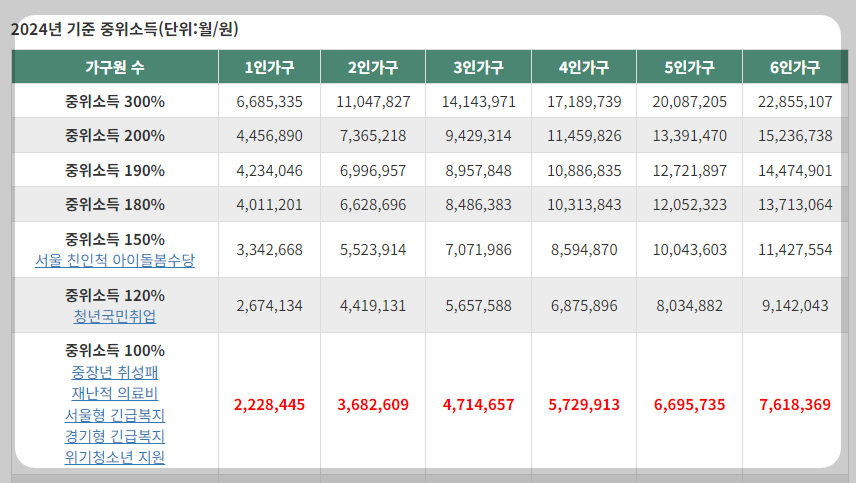Click the value 5,523,914
The image size is (856, 483).
click(x=373, y=249)
